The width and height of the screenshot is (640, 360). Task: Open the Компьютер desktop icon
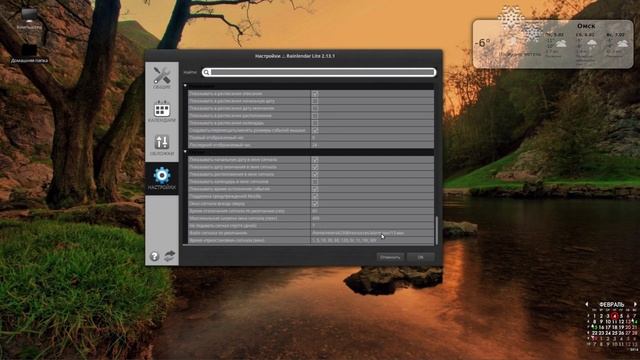tap(29, 19)
